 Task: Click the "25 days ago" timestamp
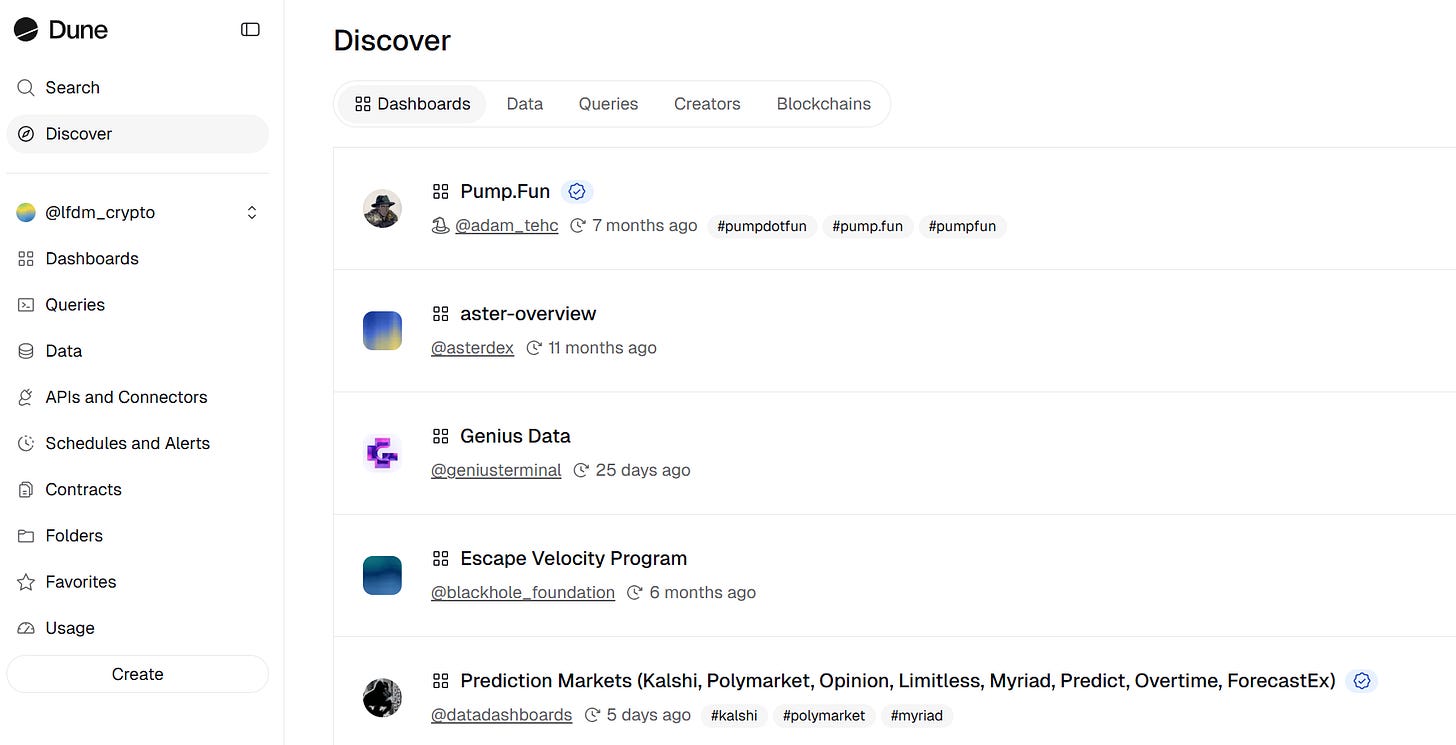tap(643, 470)
